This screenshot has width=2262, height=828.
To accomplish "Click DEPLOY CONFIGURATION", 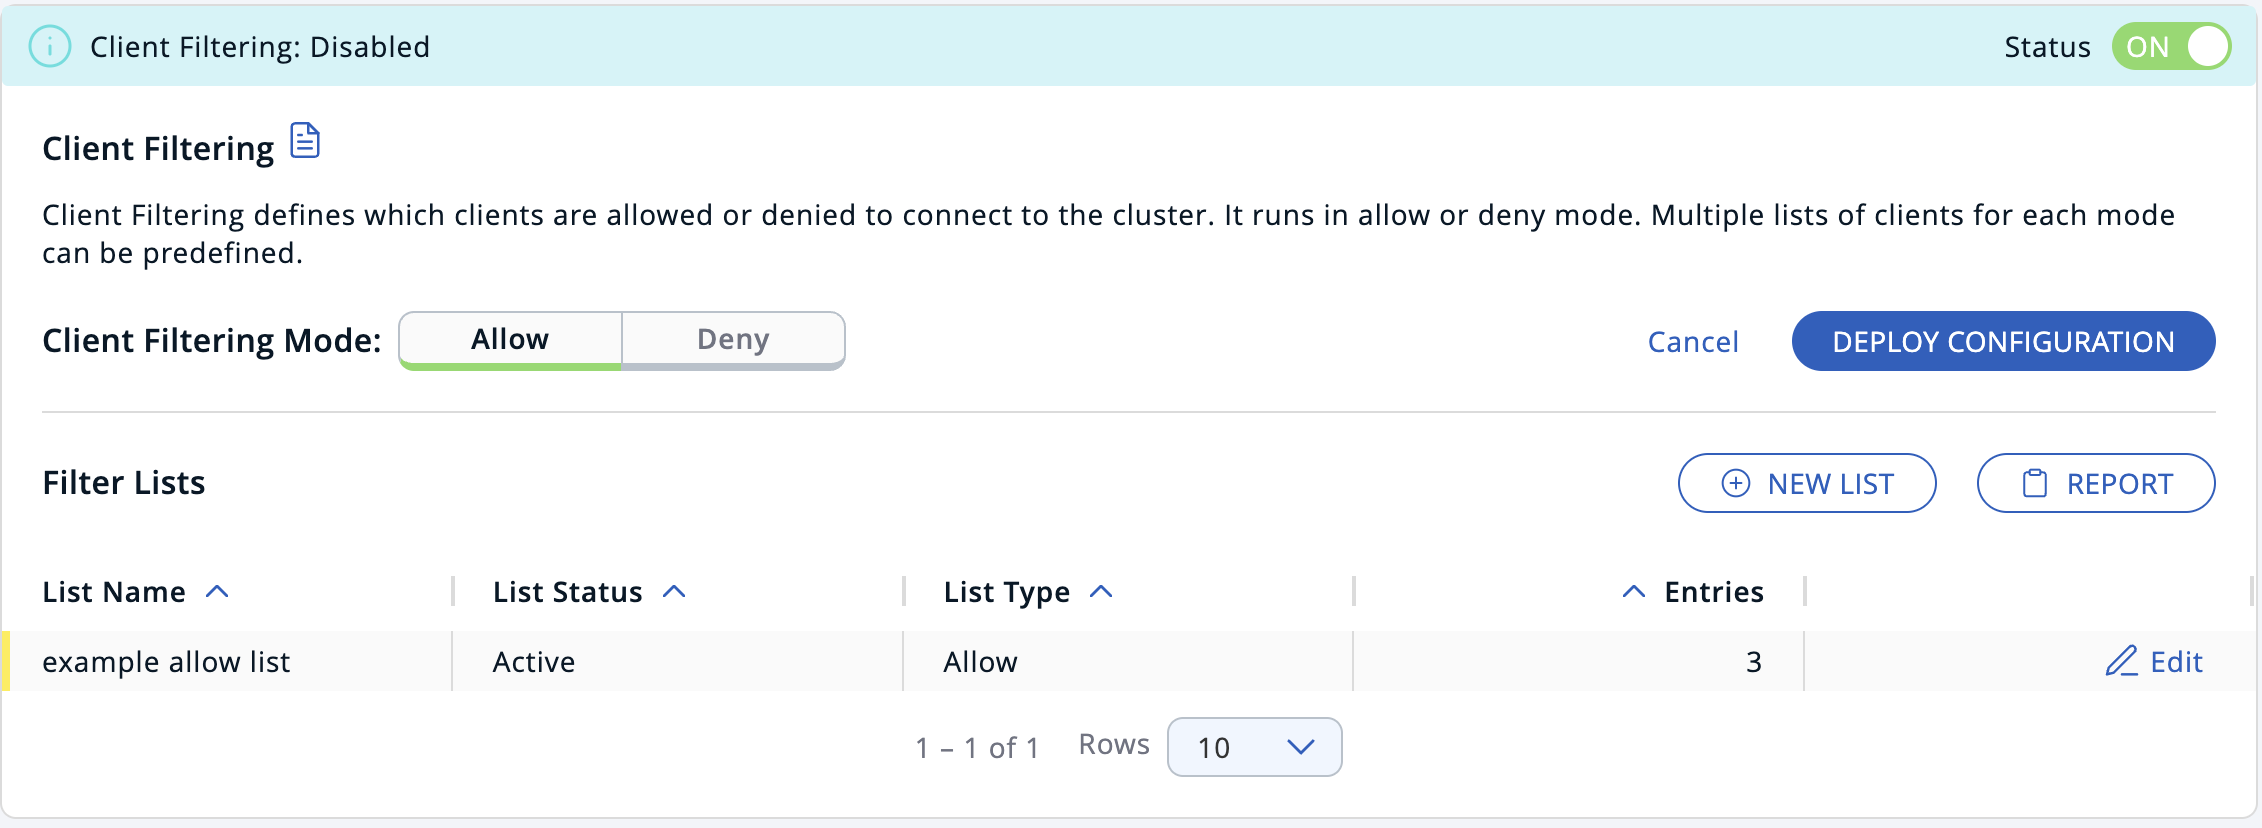I will point(2003,341).
